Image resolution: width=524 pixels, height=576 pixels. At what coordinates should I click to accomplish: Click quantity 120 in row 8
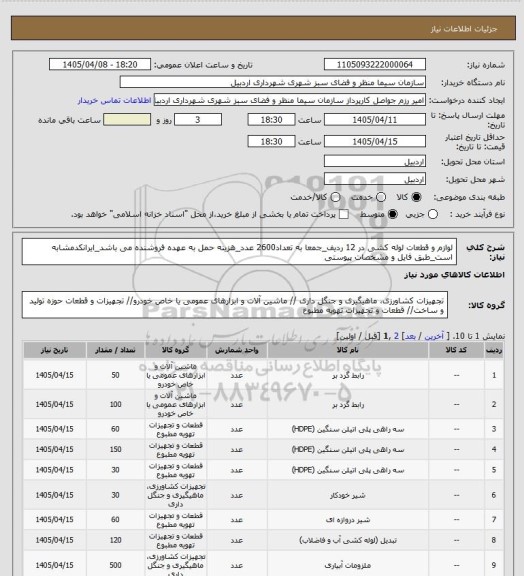(115, 540)
